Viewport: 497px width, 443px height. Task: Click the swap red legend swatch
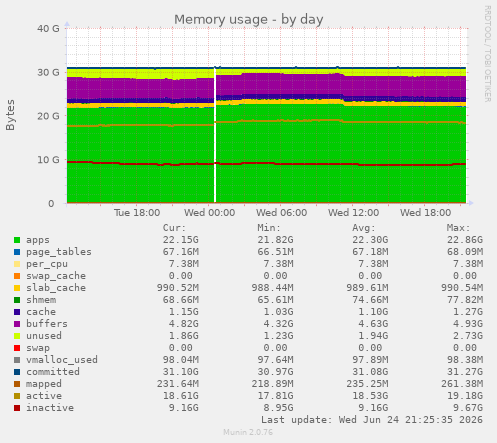[17, 348]
